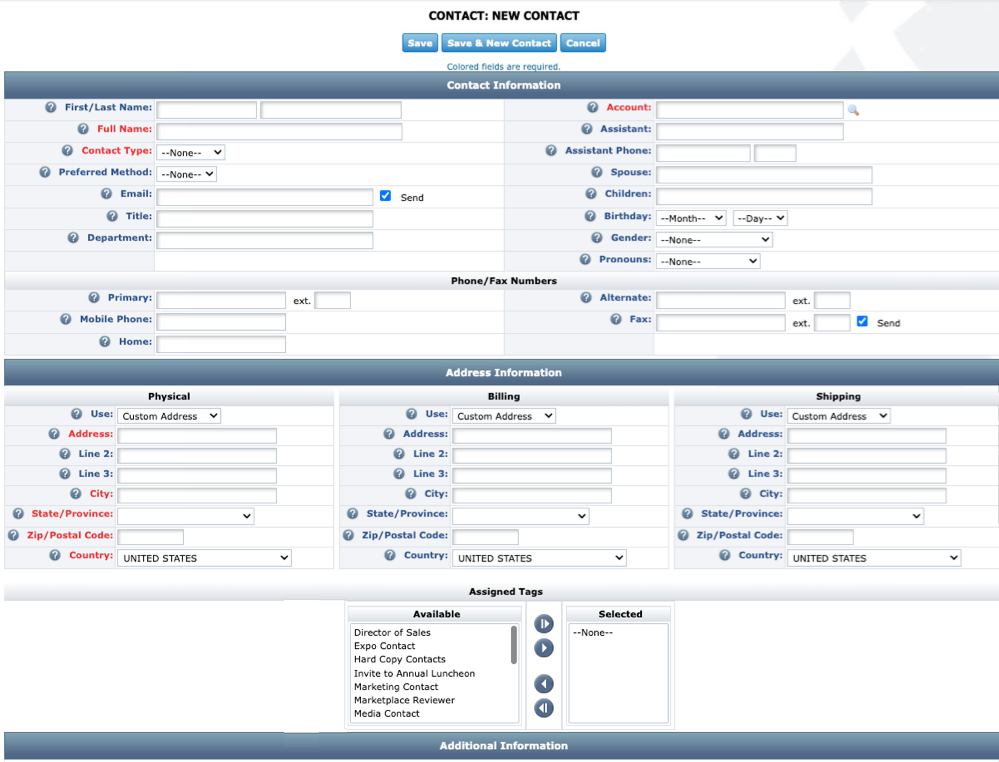Focus the Mobile Phone input field
The image size is (999, 762).
tap(221, 322)
